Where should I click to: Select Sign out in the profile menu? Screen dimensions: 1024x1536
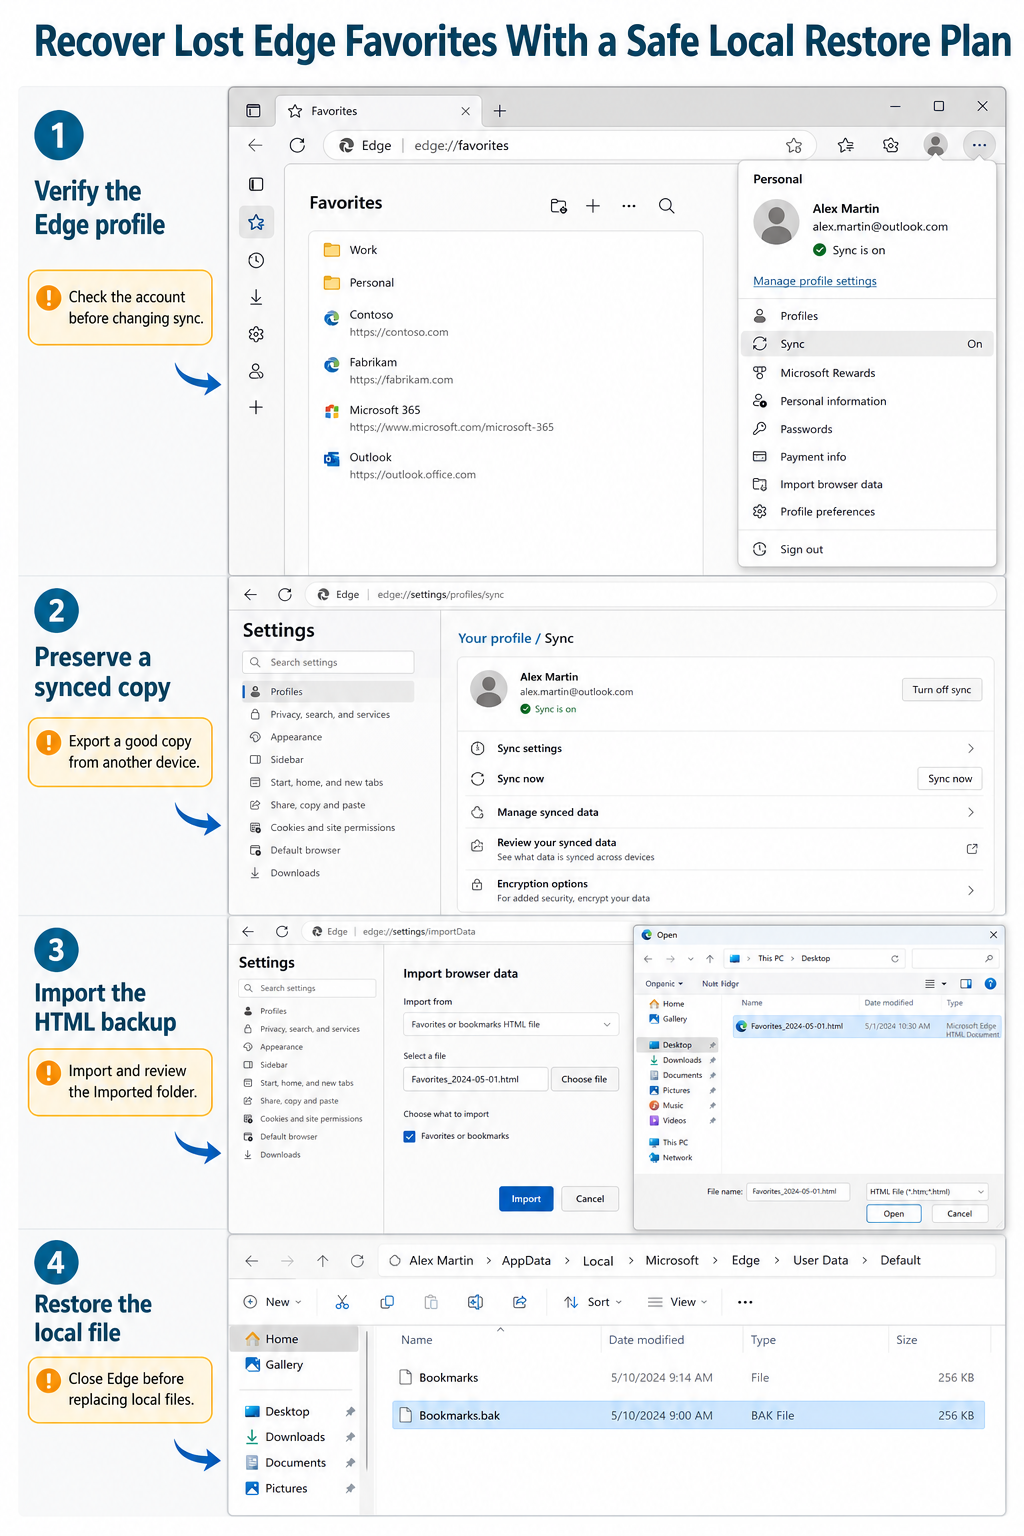tap(867, 549)
